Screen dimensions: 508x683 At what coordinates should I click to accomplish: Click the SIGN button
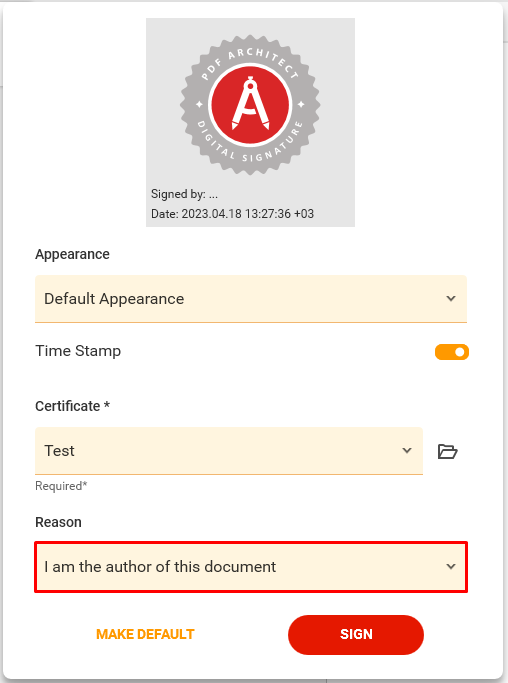click(x=356, y=635)
